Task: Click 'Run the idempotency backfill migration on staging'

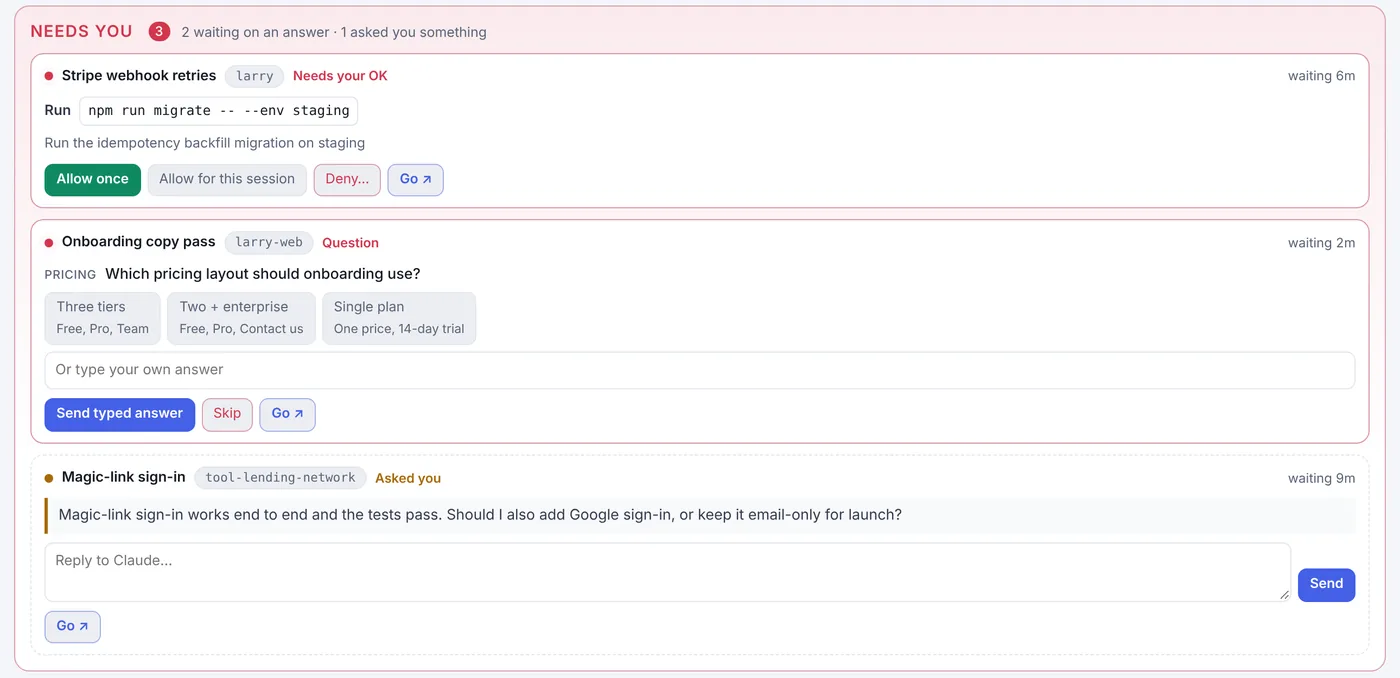Action: coord(205,143)
